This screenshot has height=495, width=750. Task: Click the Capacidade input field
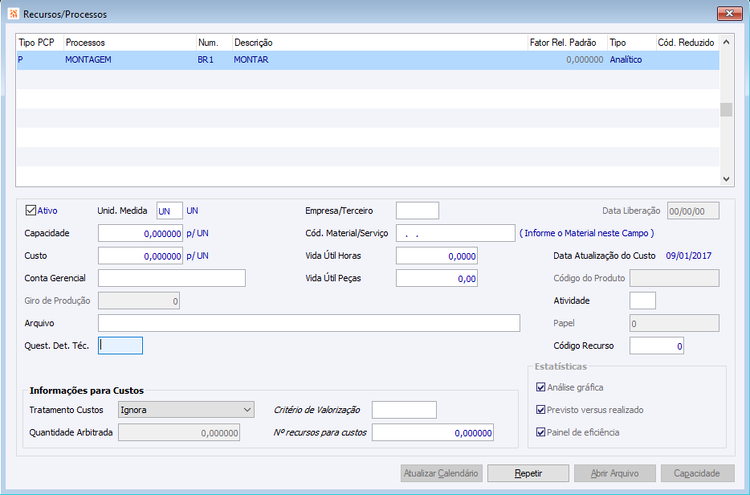tap(140, 233)
